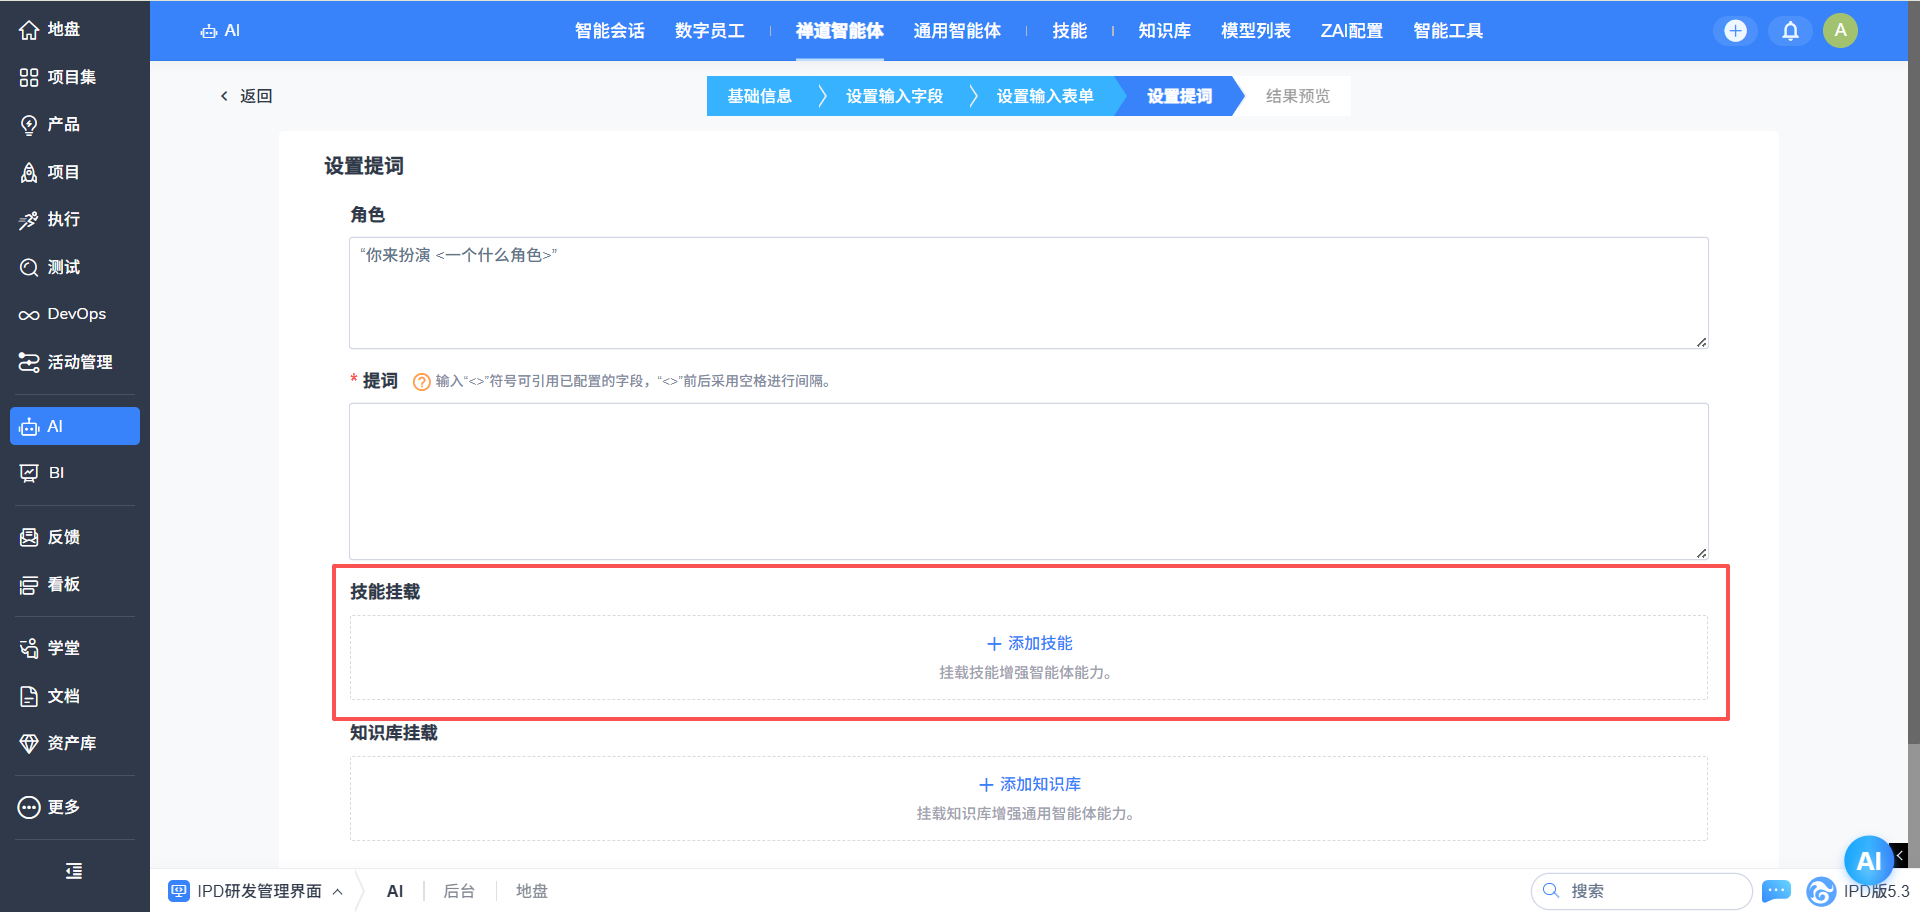The height and width of the screenshot is (912, 1920).
Task: Collapse the sidebar menu icon
Action: pos(74,871)
